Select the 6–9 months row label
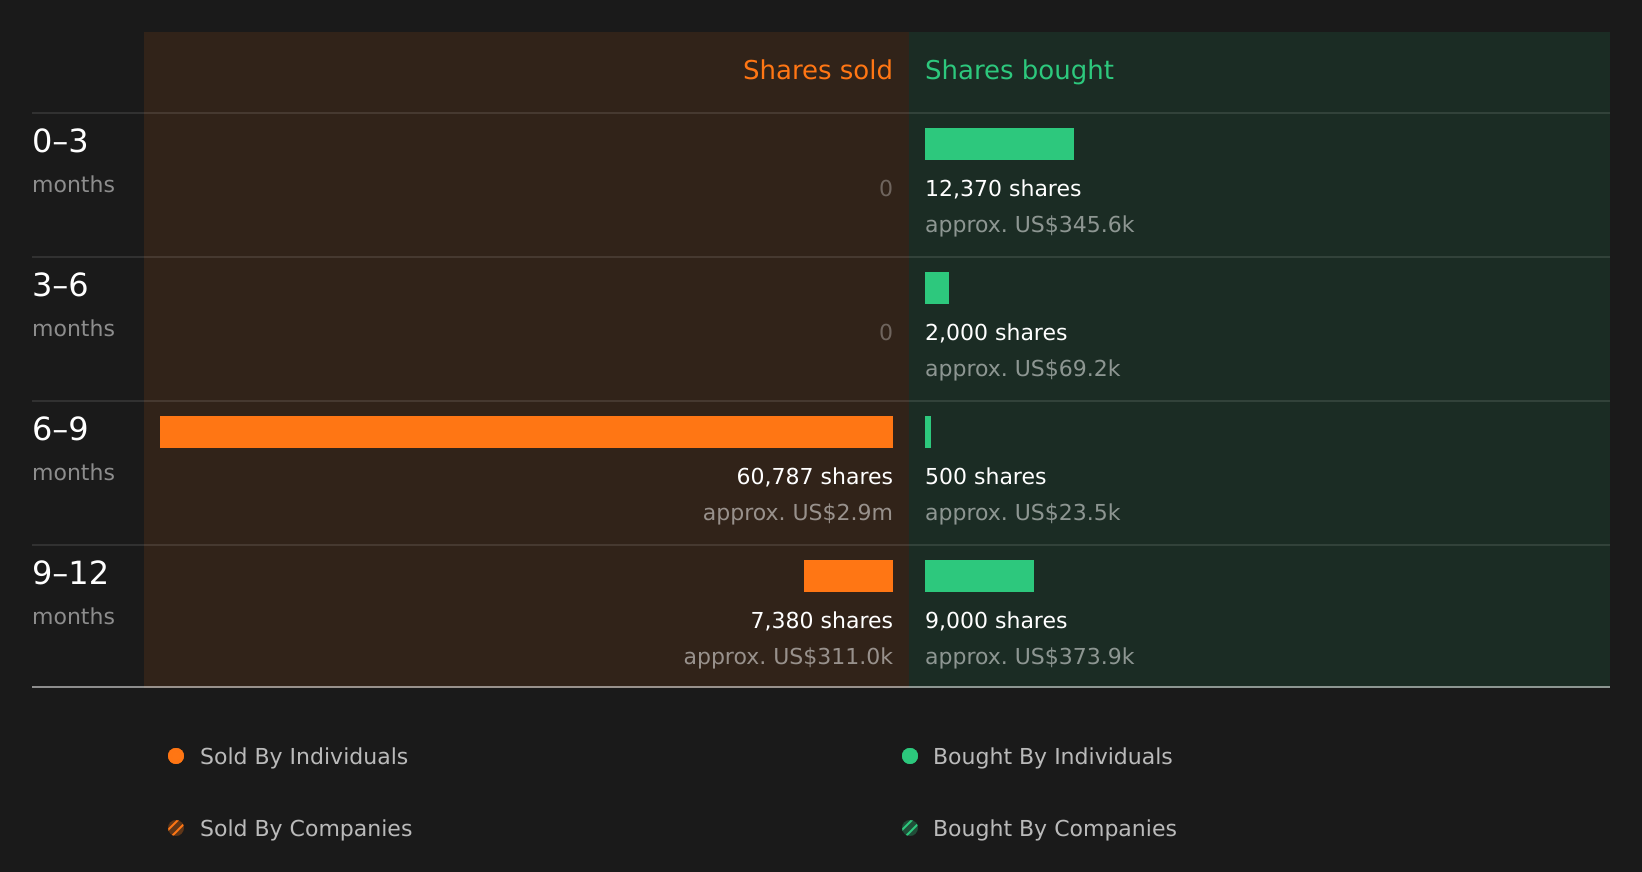Viewport: 1642px width, 872px height. [x=73, y=449]
